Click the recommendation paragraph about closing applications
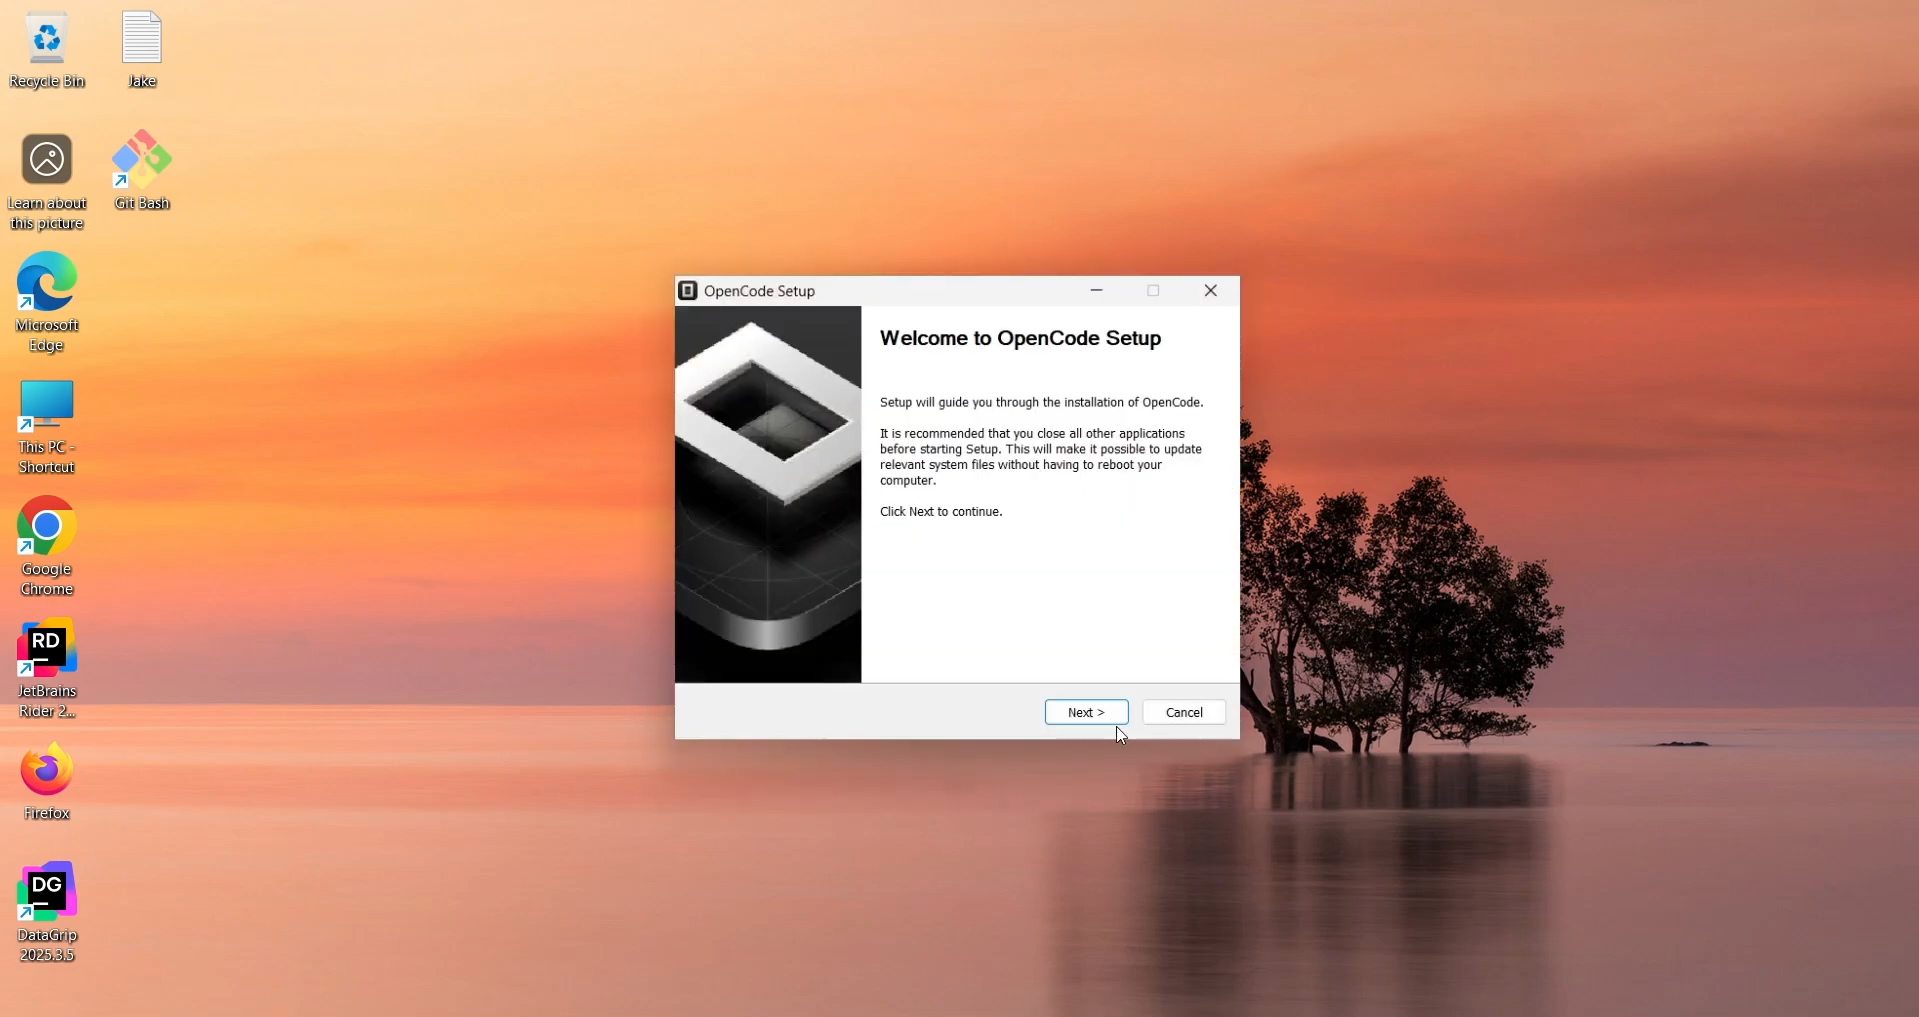 pos(1041,457)
